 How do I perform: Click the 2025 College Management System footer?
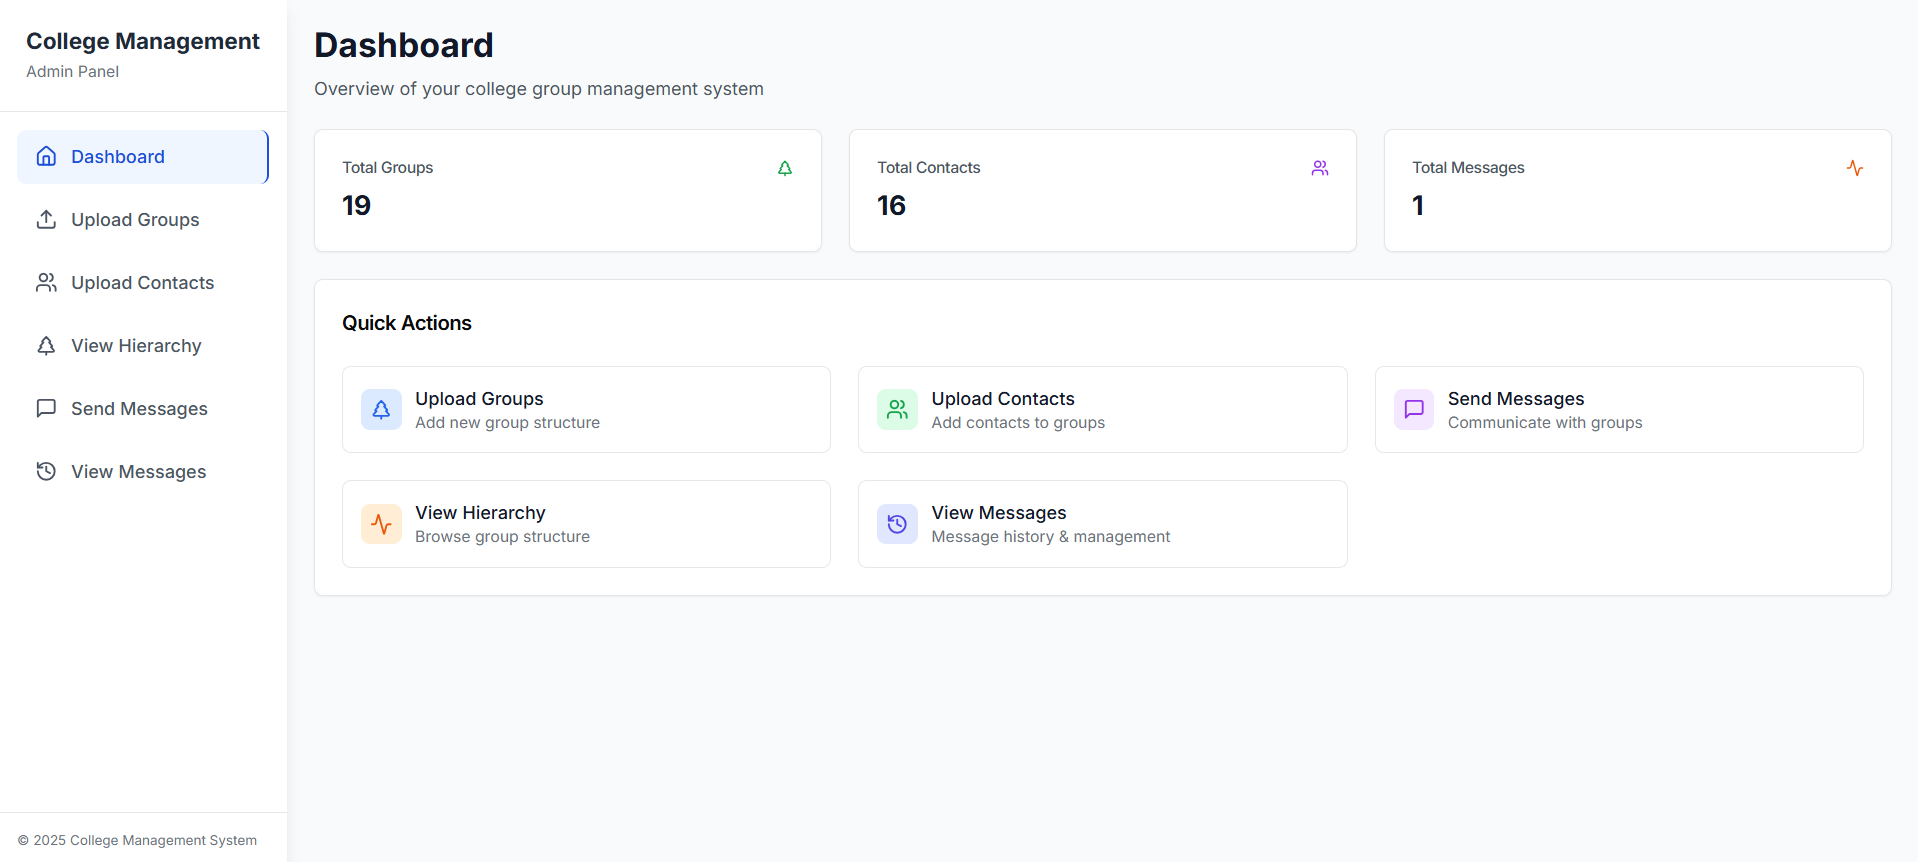click(x=138, y=840)
